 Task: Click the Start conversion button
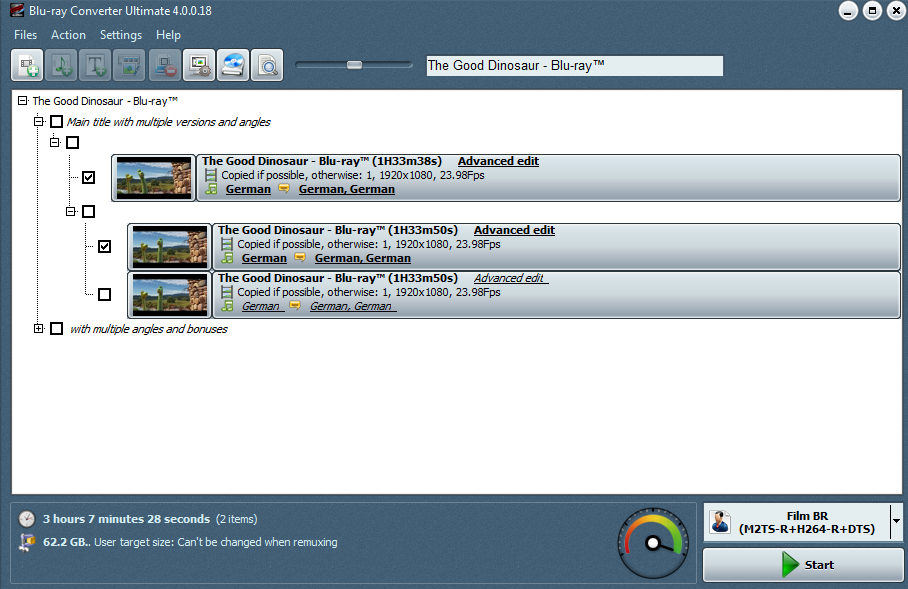click(x=803, y=565)
